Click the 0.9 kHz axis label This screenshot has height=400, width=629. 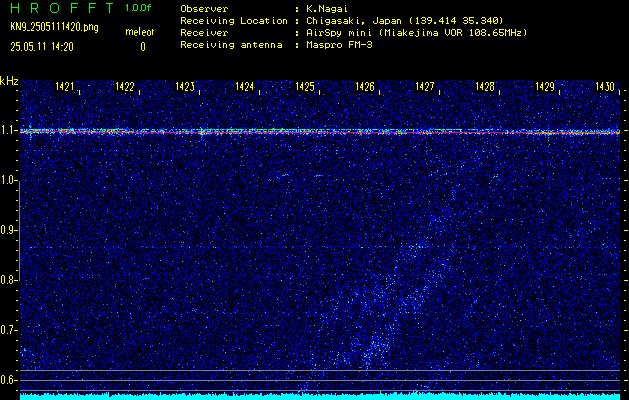(x=8, y=230)
